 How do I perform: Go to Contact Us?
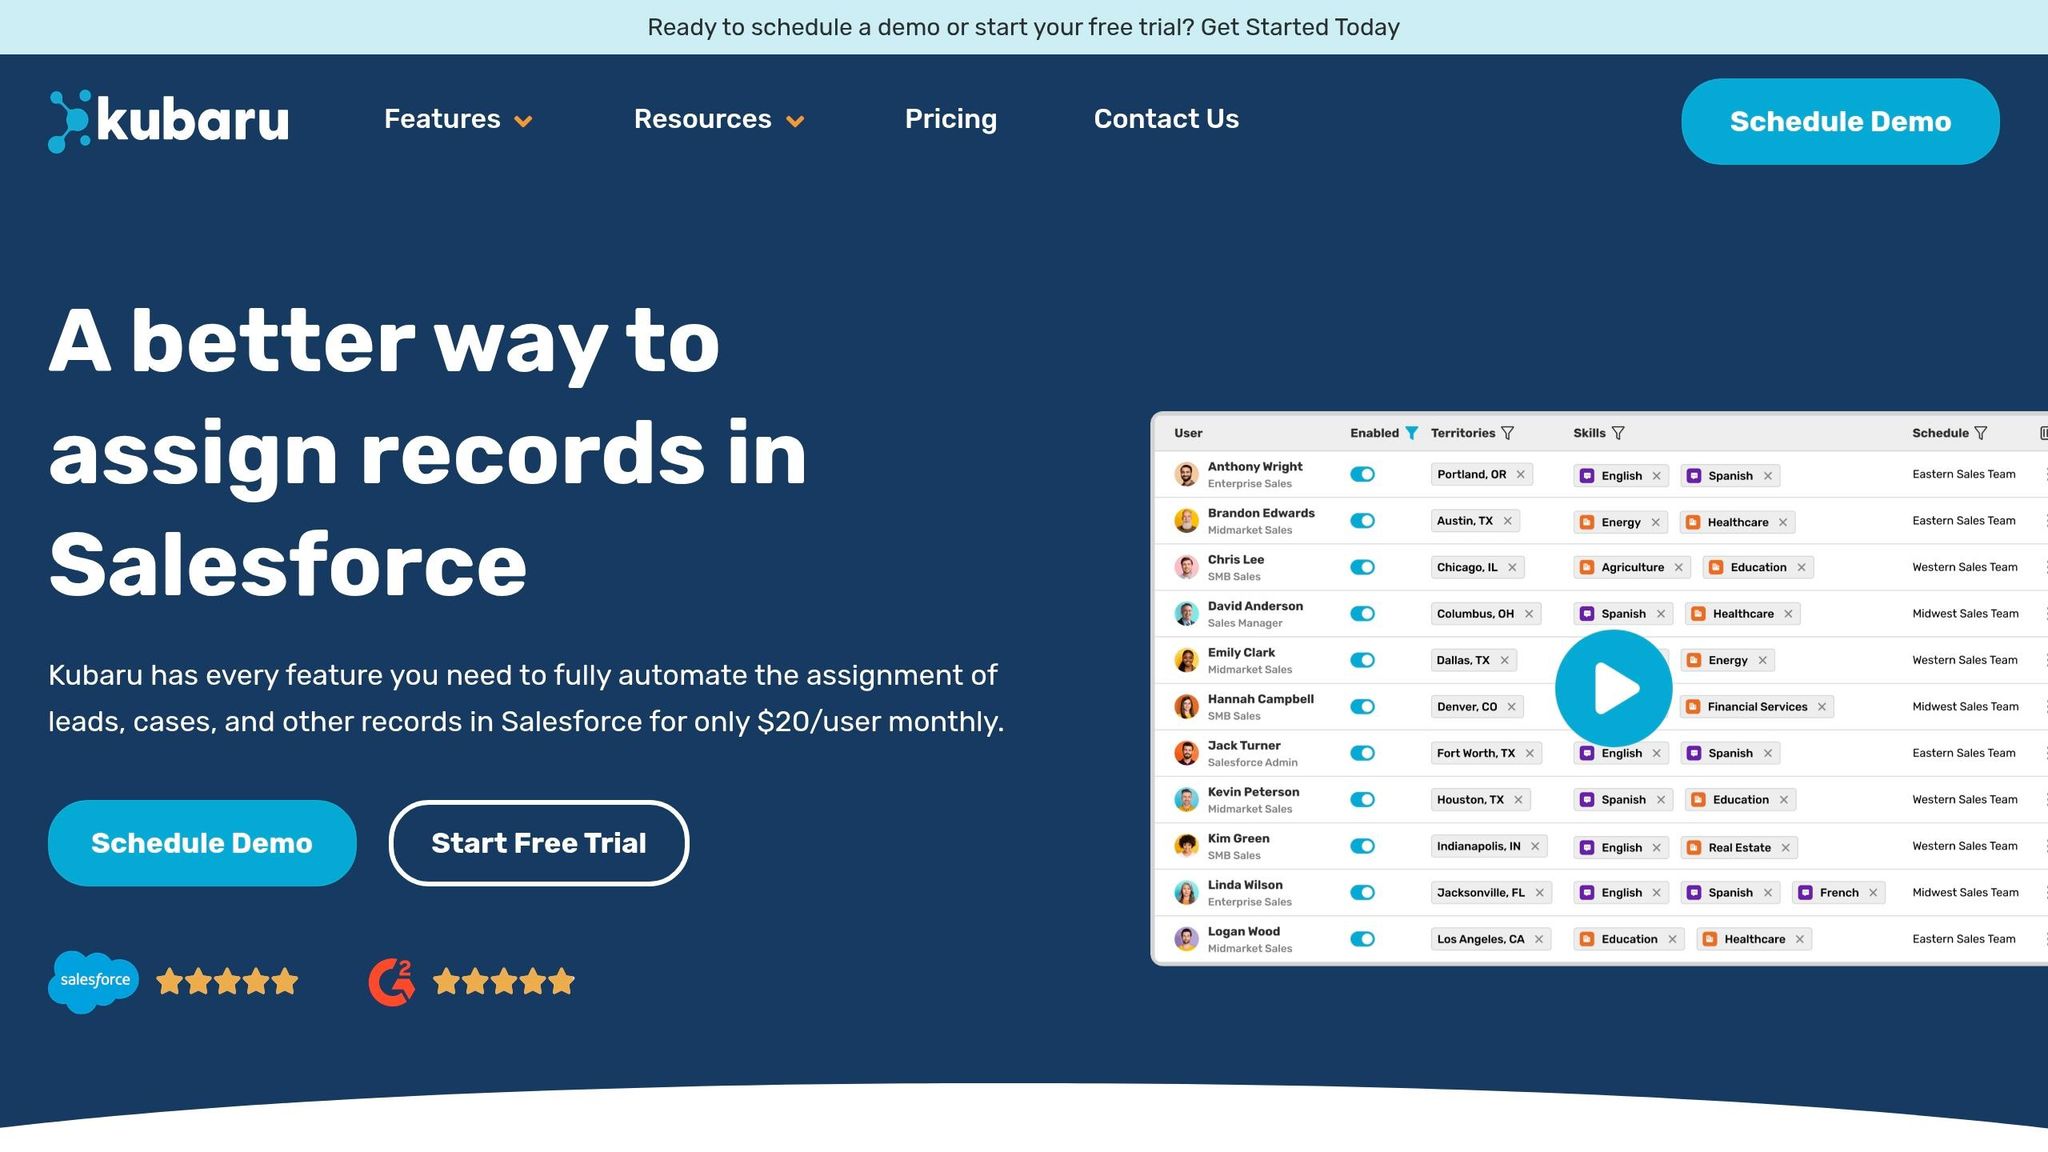[x=1166, y=119]
